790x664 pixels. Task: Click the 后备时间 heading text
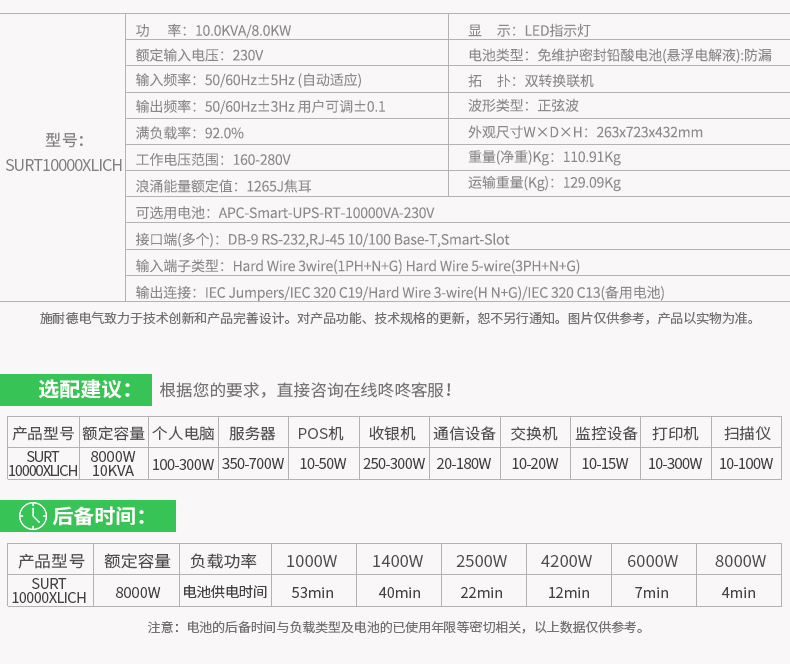pyautogui.click(x=99, y=516)
